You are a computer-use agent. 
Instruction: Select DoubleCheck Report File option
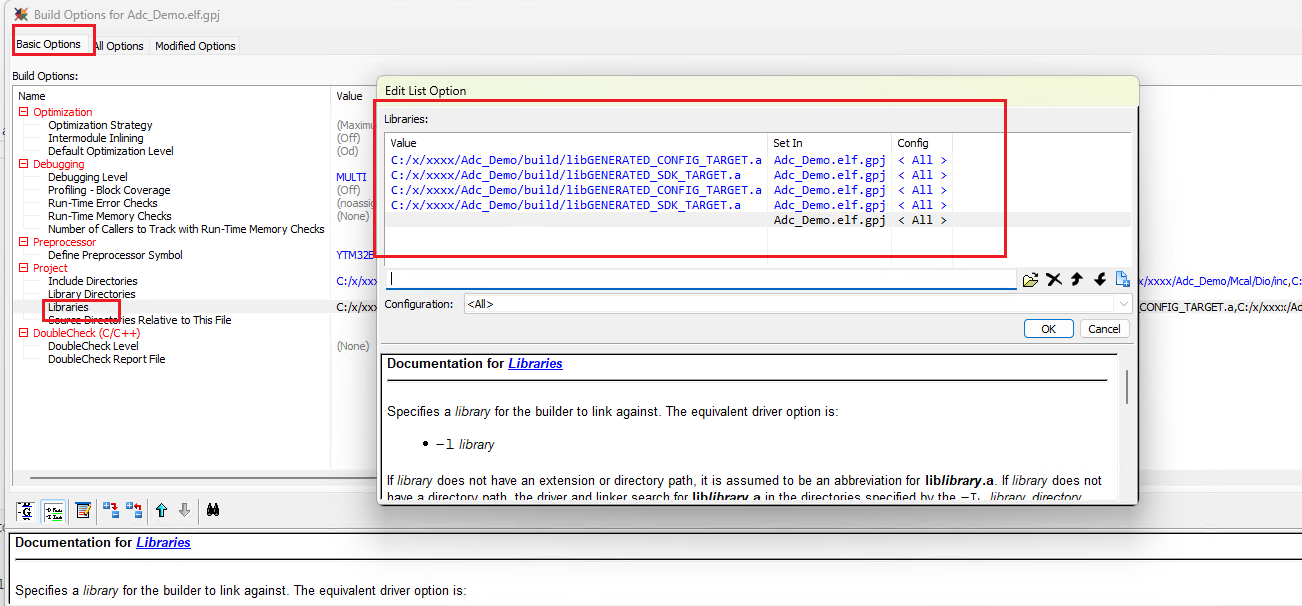coord(106,359)
